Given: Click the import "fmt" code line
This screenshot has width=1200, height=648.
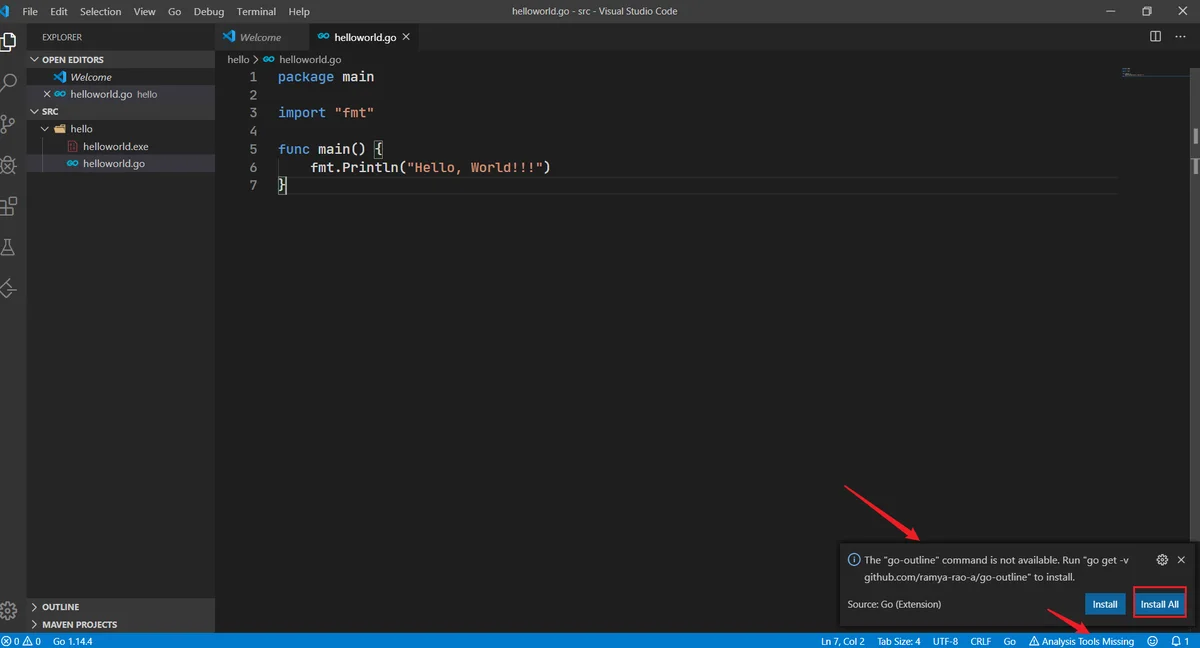Looking at the screenshot, I should coord(326,113).
